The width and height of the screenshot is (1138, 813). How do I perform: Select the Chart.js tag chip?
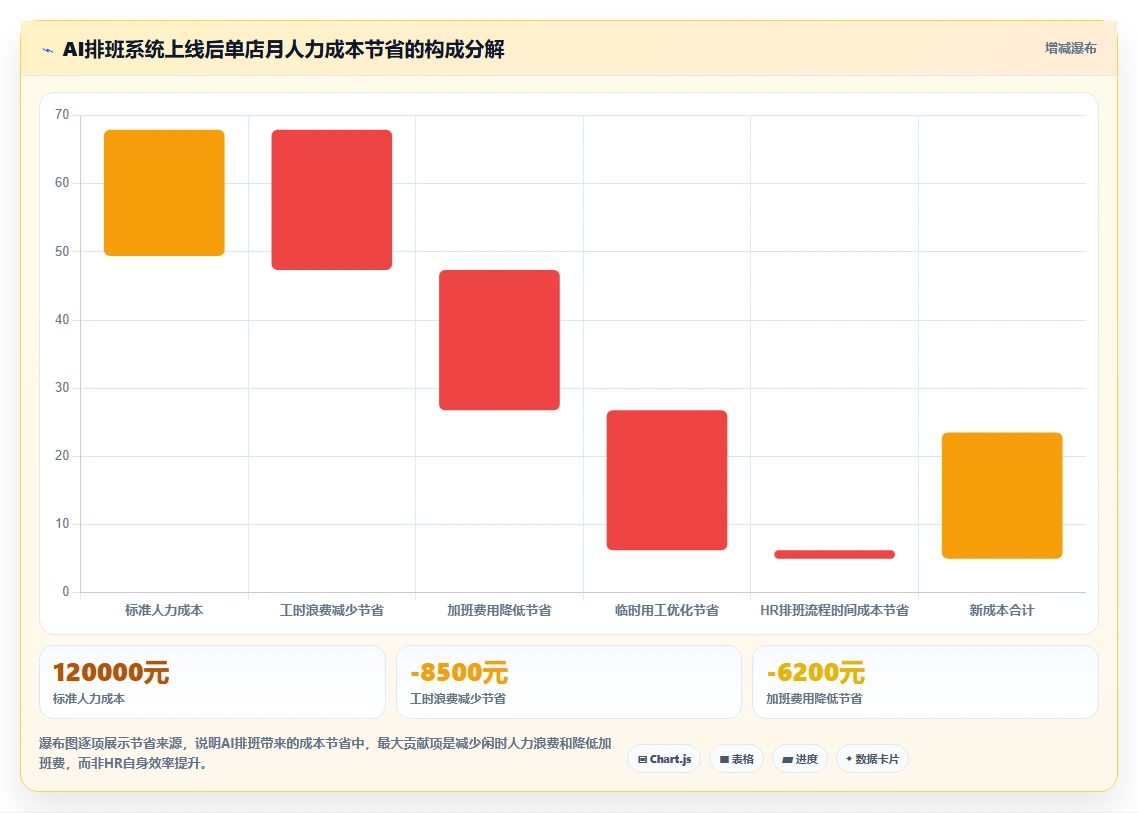click(664, 759)
